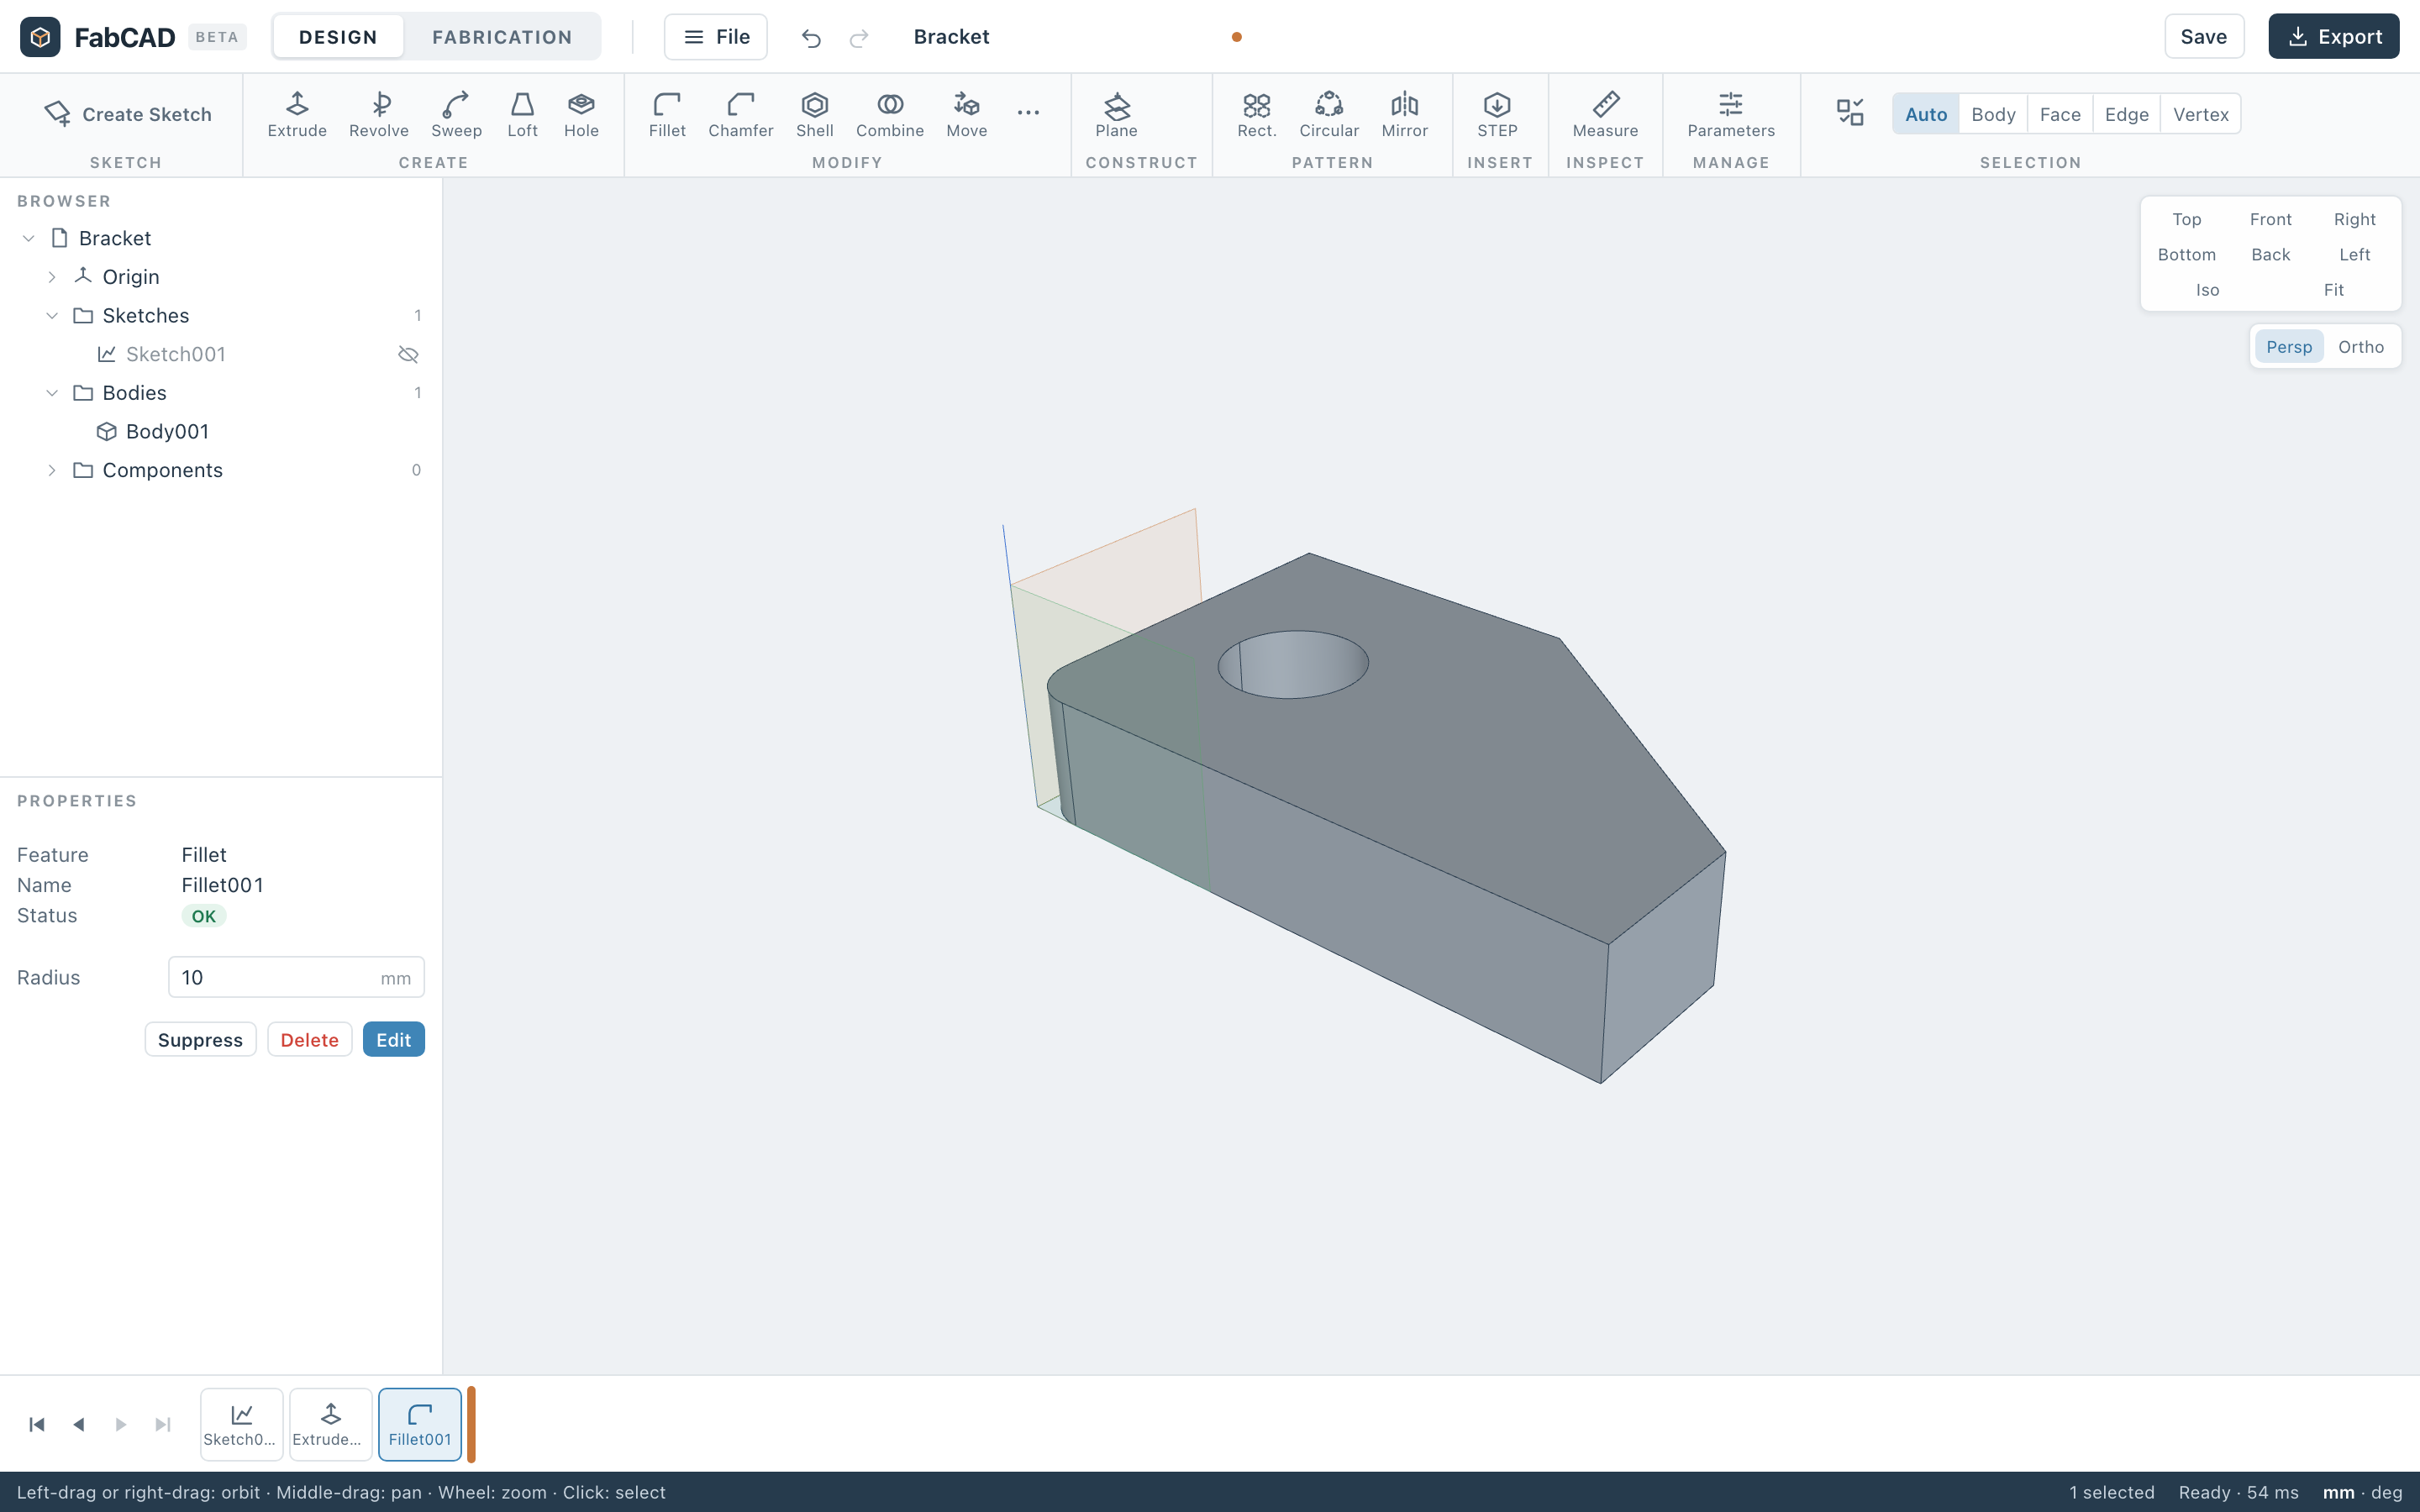Select the Mirror tool
Image resolution: width=2420 pixels, height=1512 pixels.
[x=1404, y=115]
